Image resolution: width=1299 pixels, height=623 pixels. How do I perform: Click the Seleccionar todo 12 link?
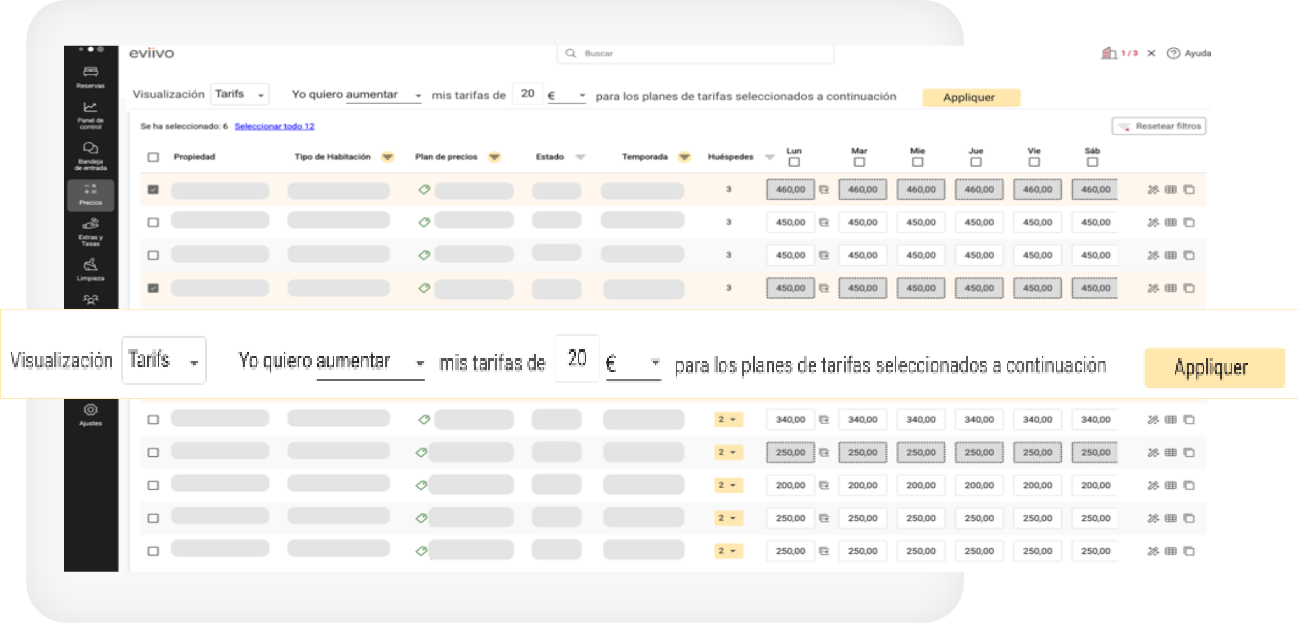pos(274,126)
